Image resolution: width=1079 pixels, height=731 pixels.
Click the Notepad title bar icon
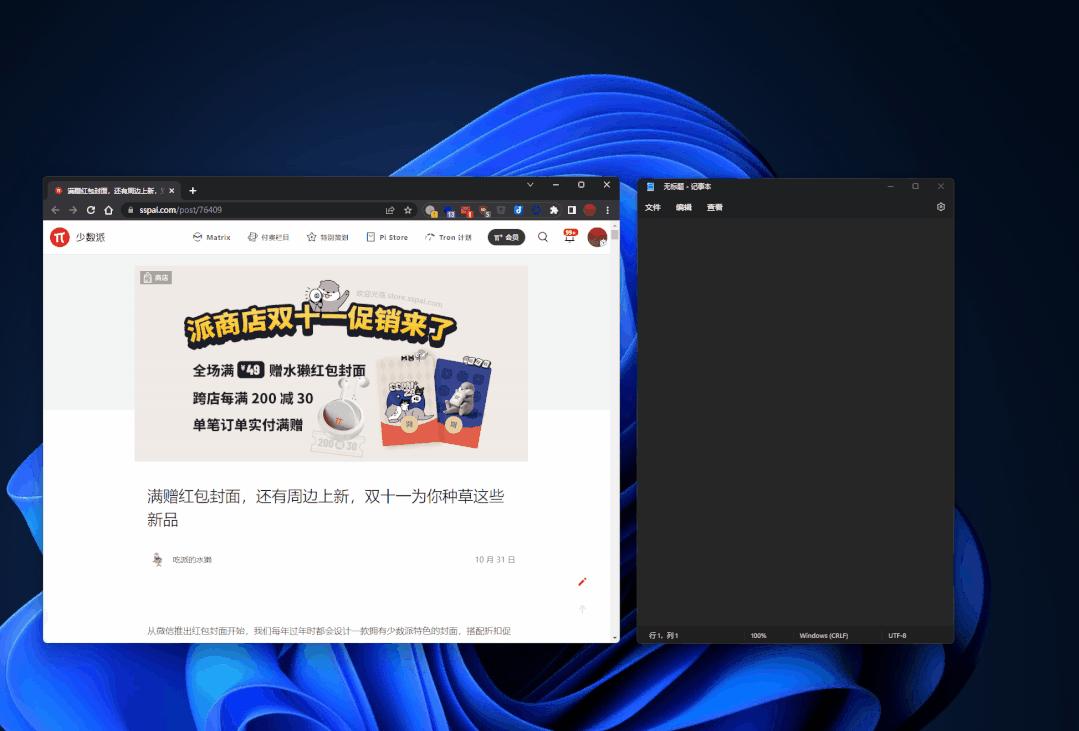click(x=650, y=187)
